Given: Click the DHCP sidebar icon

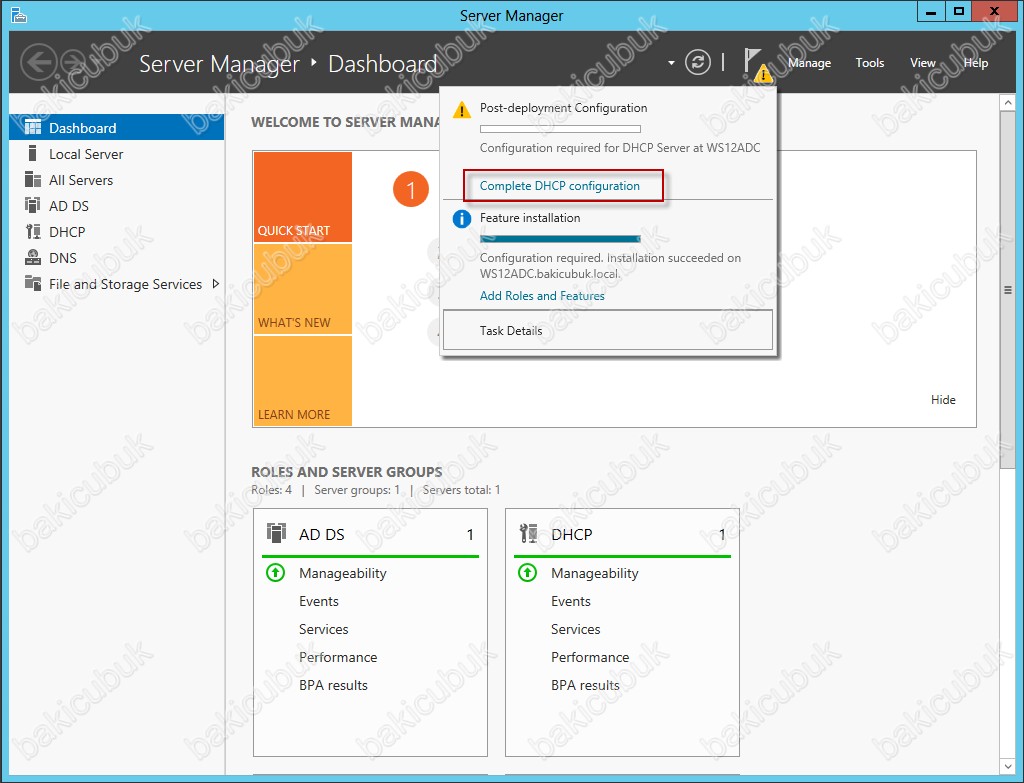Looking at the screenshot, I should point(33,231).
